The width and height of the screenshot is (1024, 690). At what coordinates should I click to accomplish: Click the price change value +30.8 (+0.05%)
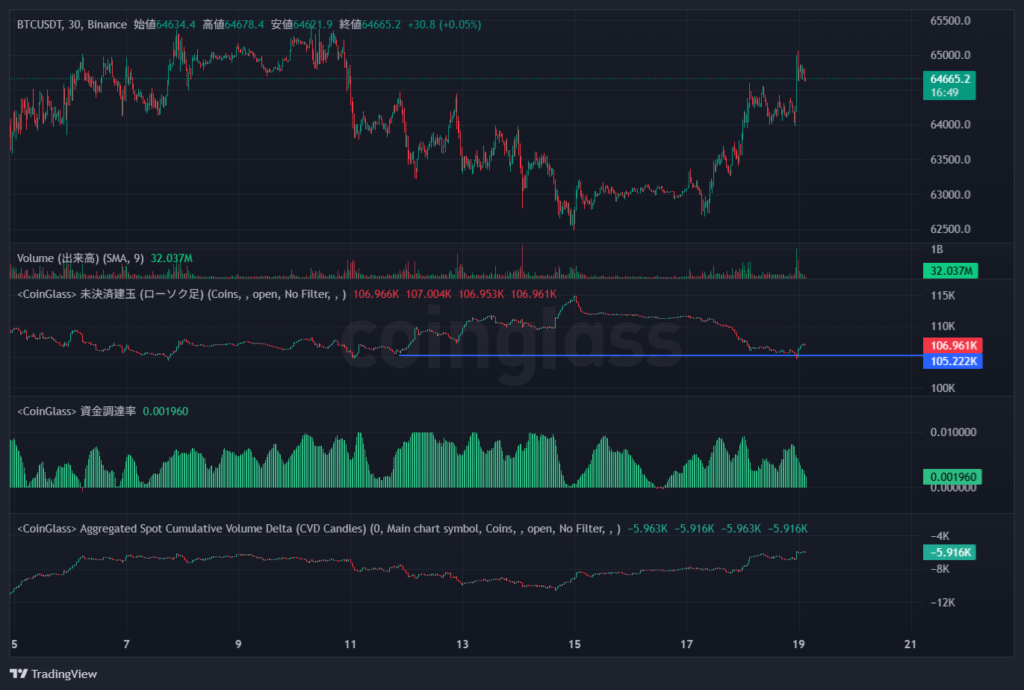[444, 25]
